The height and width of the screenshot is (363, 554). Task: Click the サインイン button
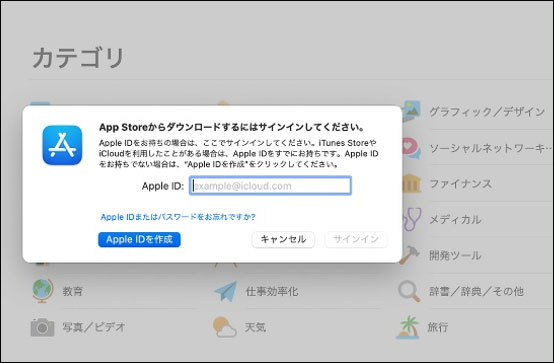356,240
